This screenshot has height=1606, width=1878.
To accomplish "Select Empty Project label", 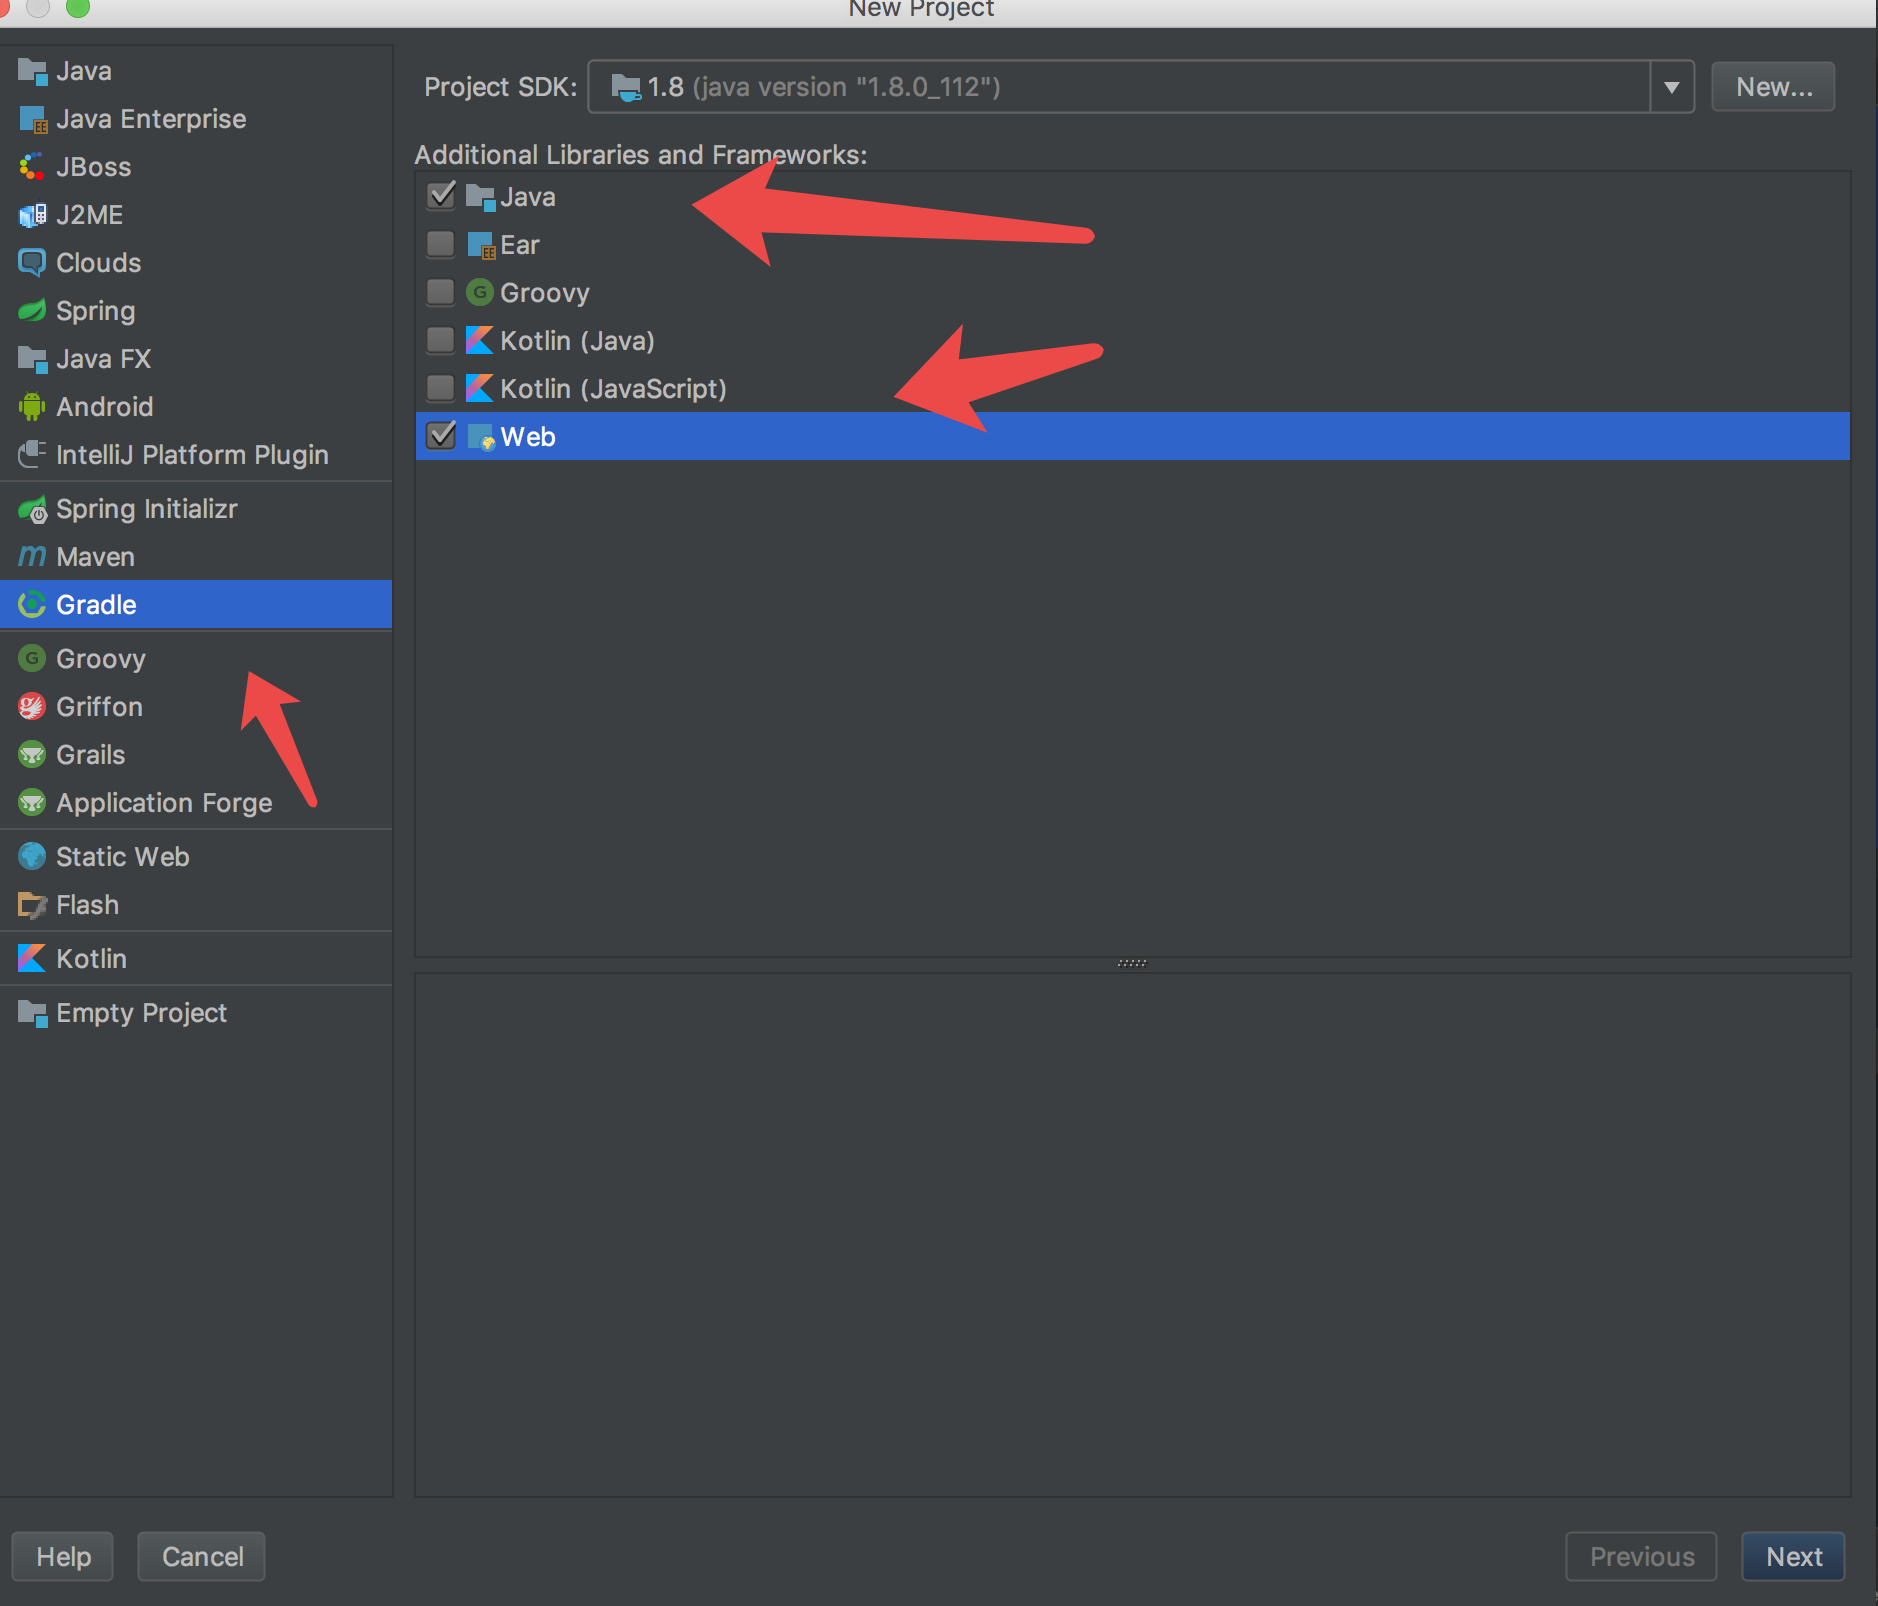I will (141, 1013).
